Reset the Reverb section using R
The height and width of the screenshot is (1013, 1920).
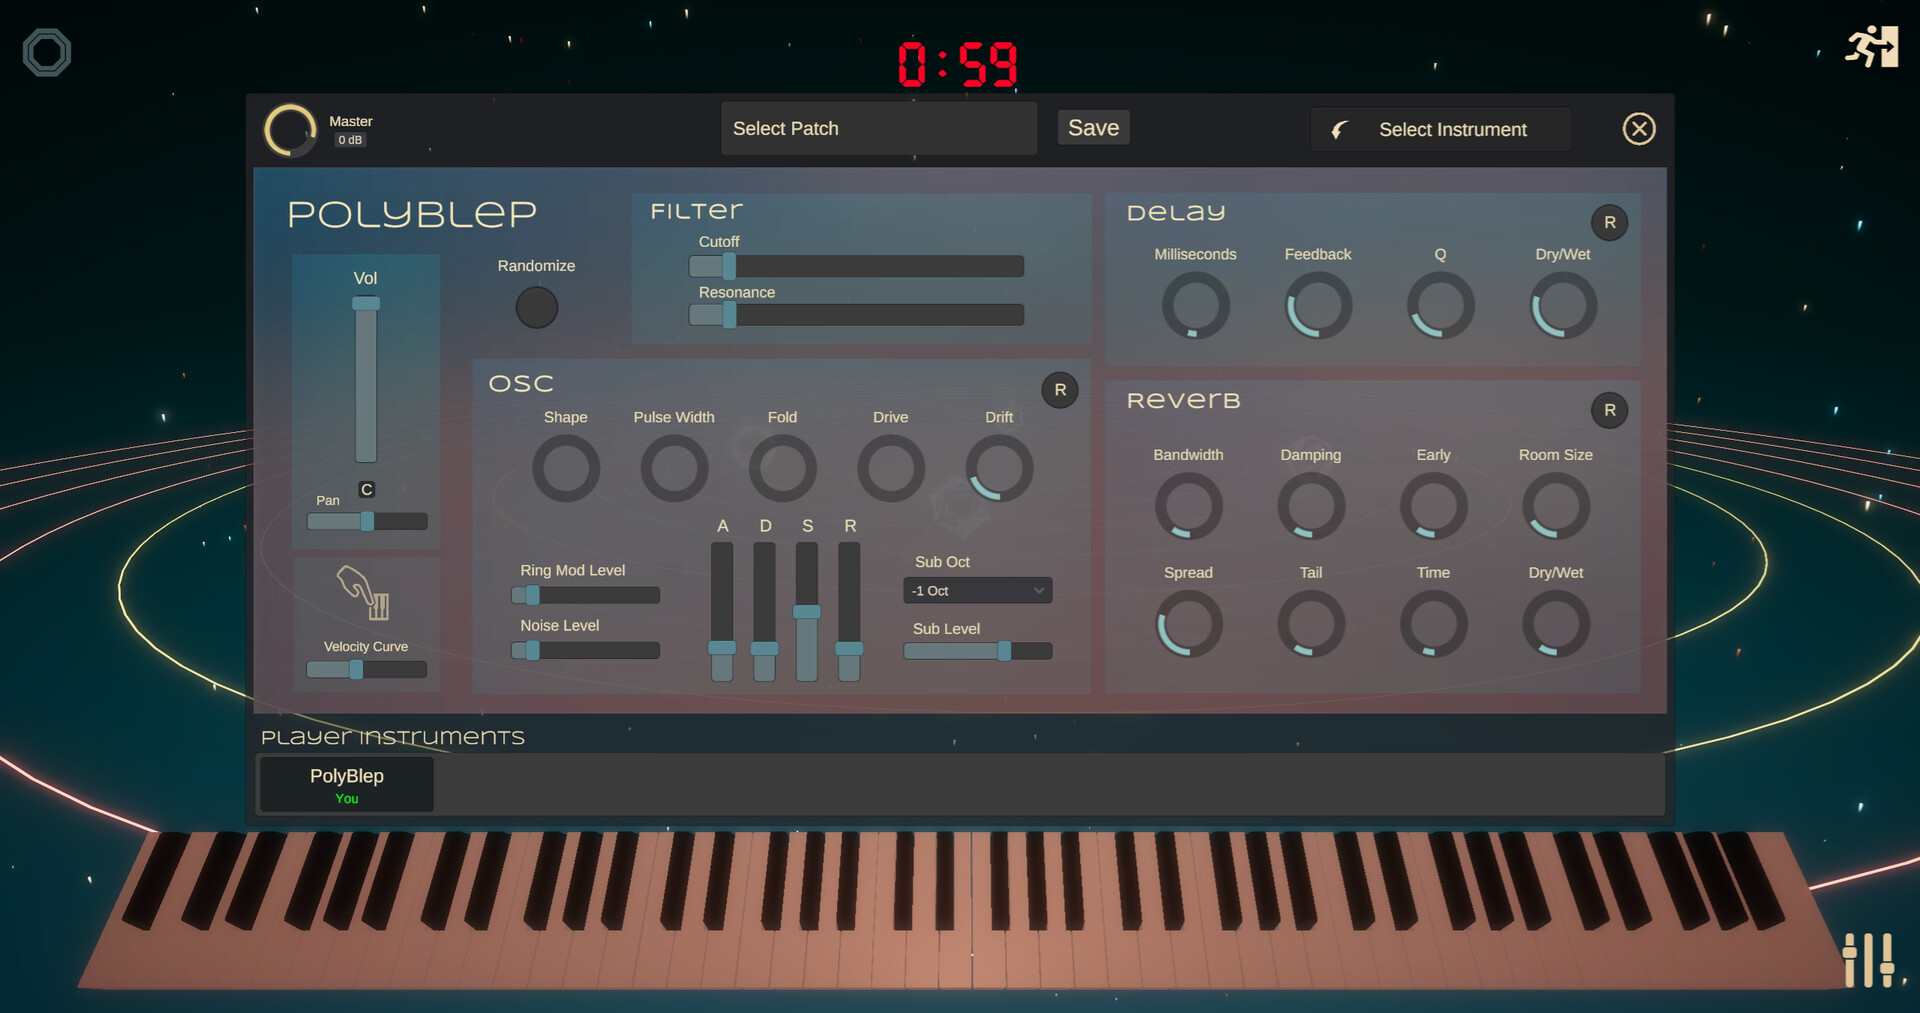[1609, 410]
